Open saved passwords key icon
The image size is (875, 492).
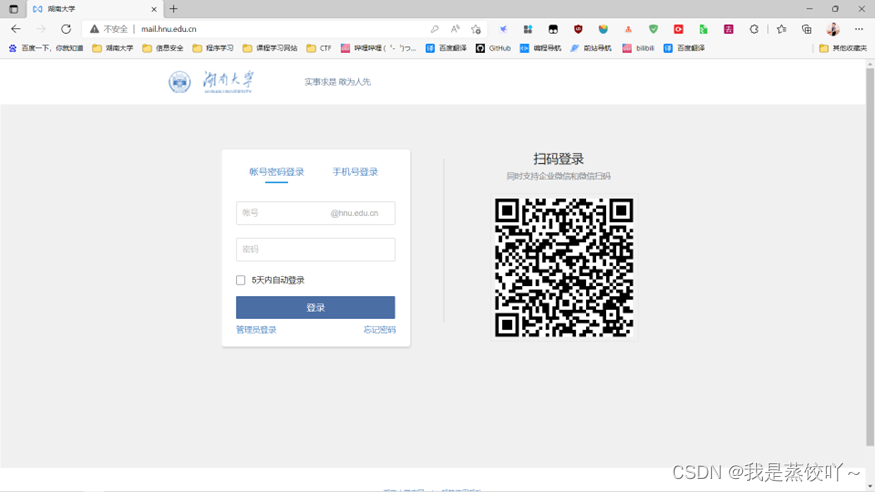(x=435, y=29)
